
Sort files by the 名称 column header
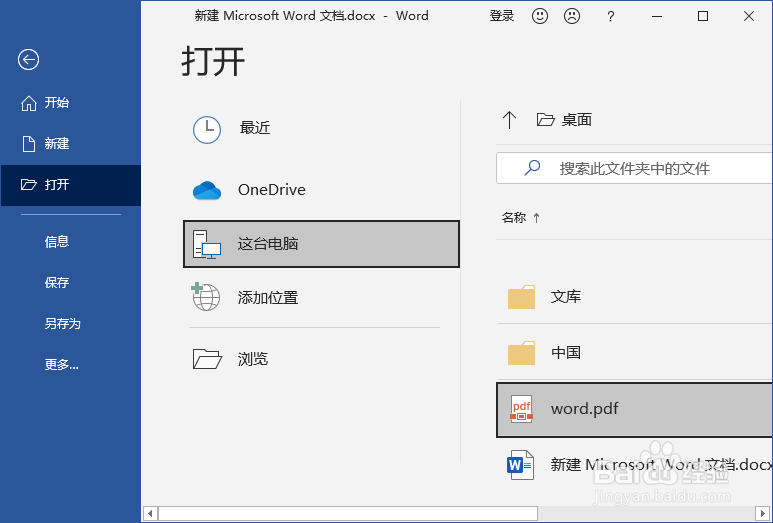tap(514, 217)
